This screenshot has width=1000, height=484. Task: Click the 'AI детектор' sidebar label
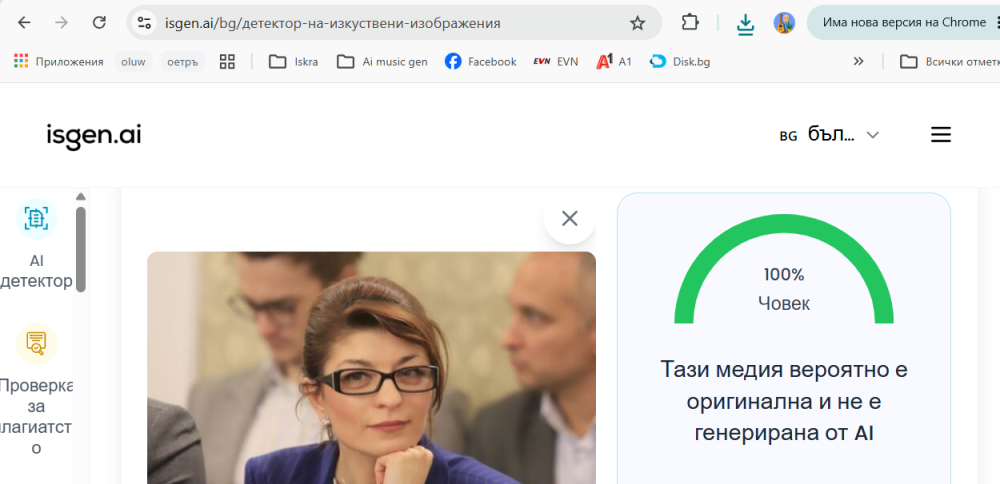click(x=36, y=270)
